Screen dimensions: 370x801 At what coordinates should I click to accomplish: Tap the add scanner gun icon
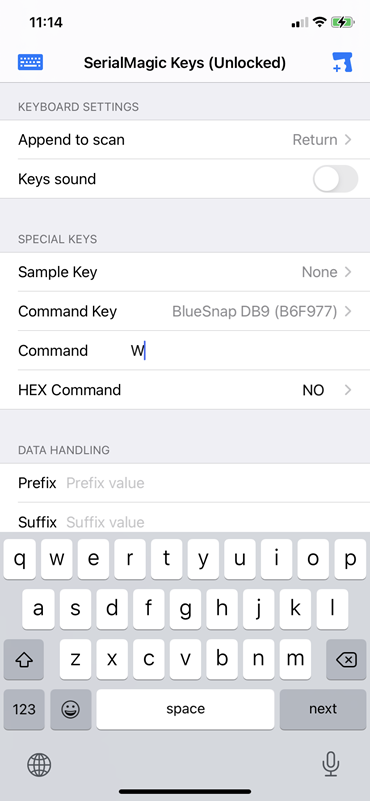[342, 62]
